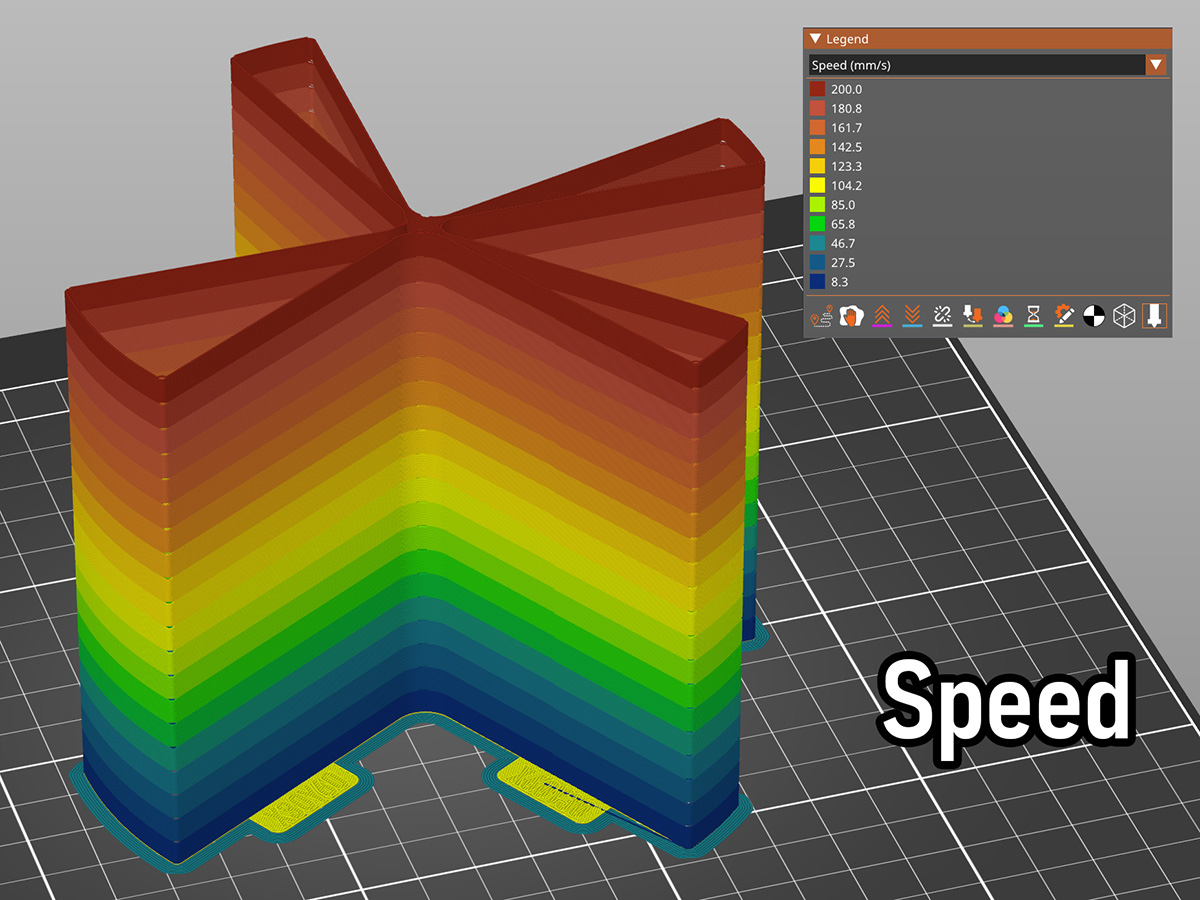Click the 123.3 yellow-orange swatch
Screen dimensions: 1200x900
tap(817, 166)
